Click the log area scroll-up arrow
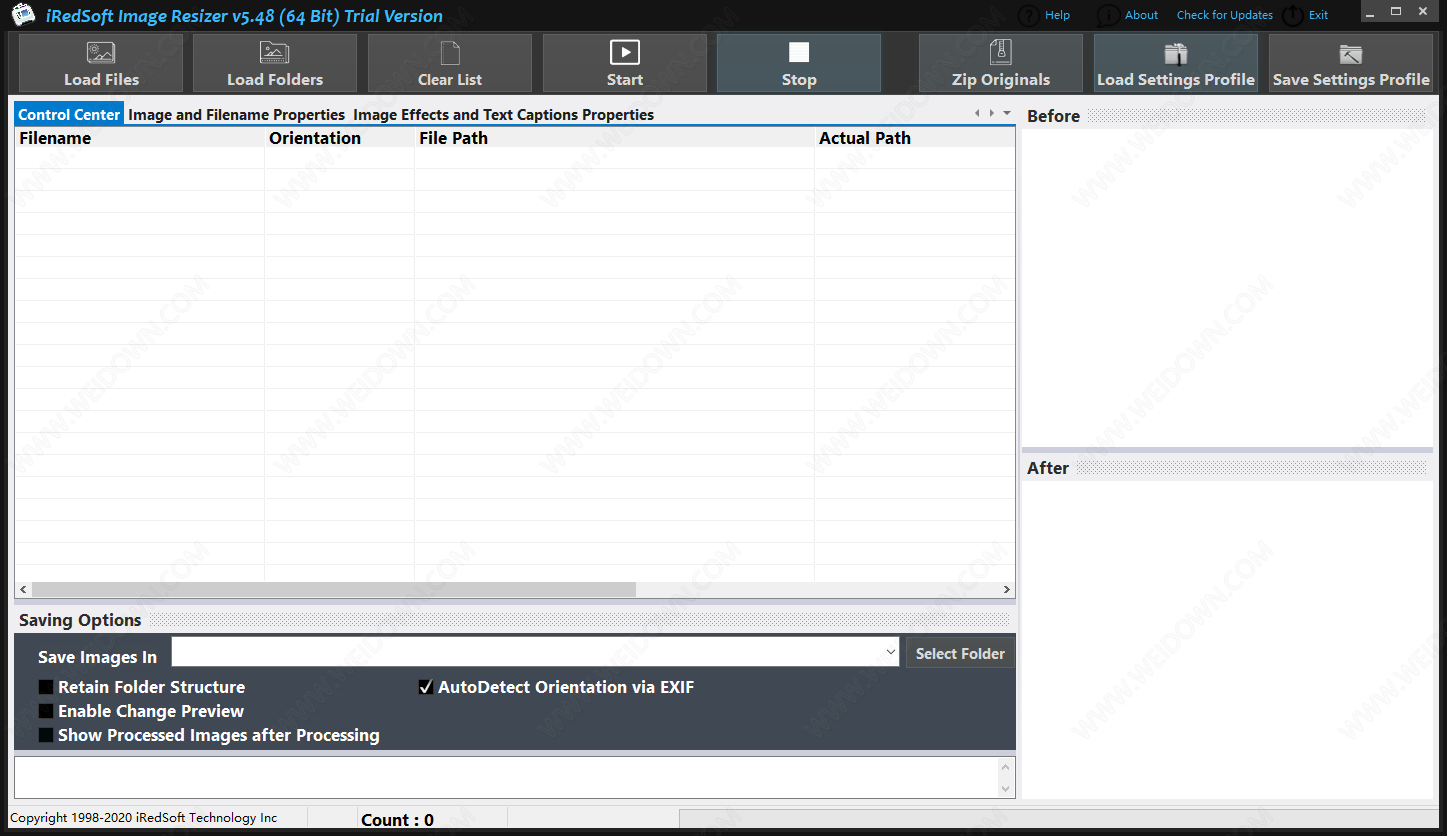1447x836 pixels. [1007, 767]
